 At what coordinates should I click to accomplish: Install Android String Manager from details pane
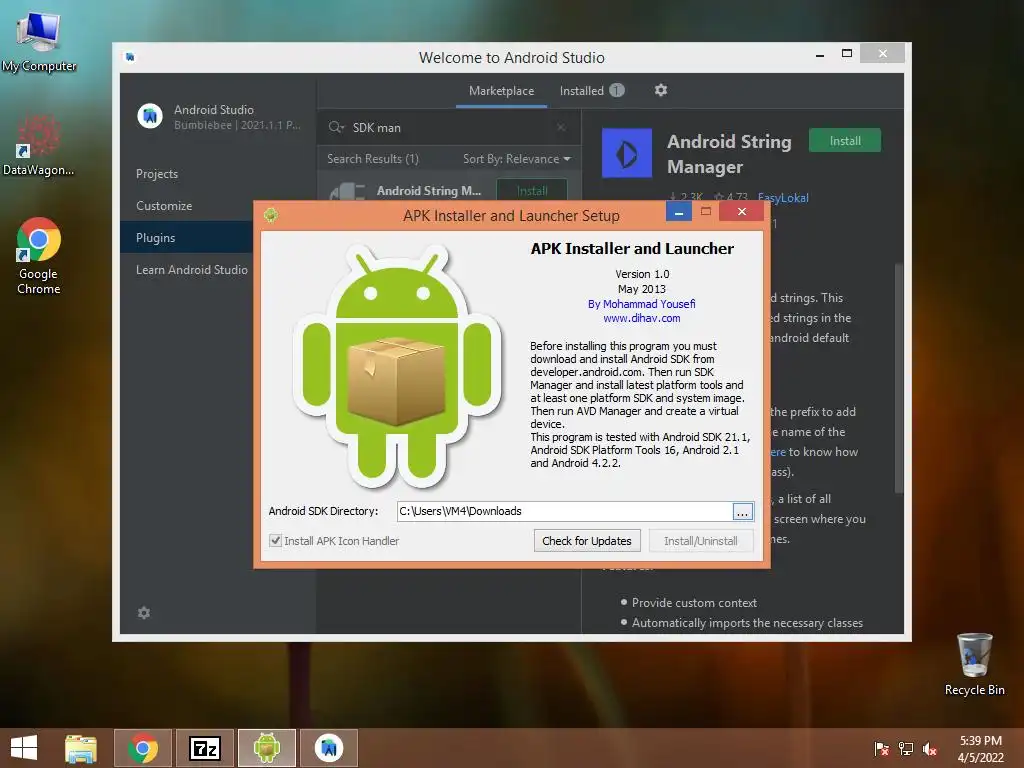point(844,140)
